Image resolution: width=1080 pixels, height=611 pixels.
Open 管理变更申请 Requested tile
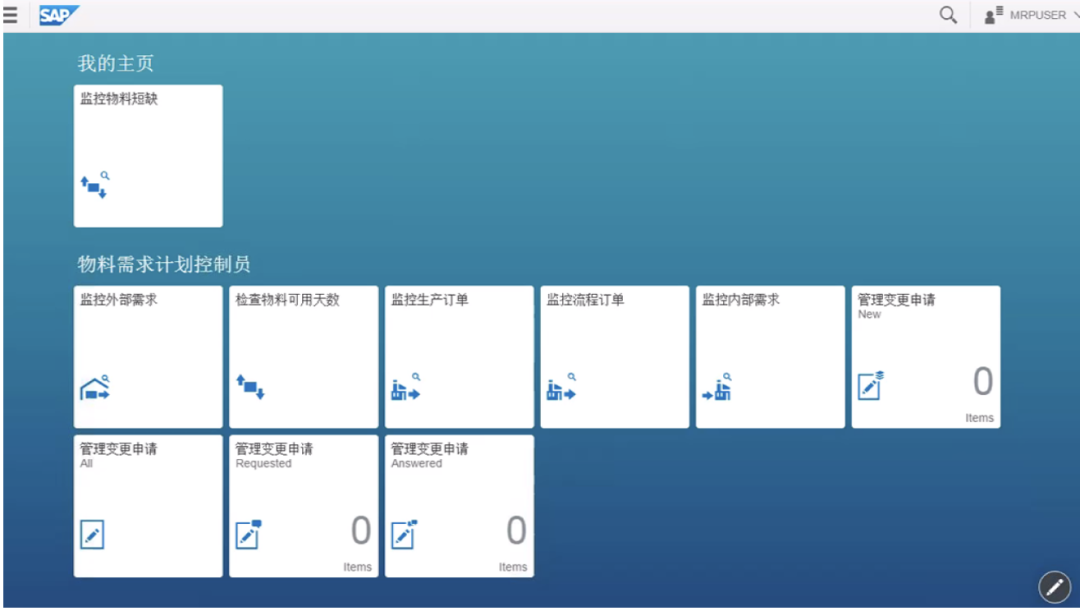(303, 506)
